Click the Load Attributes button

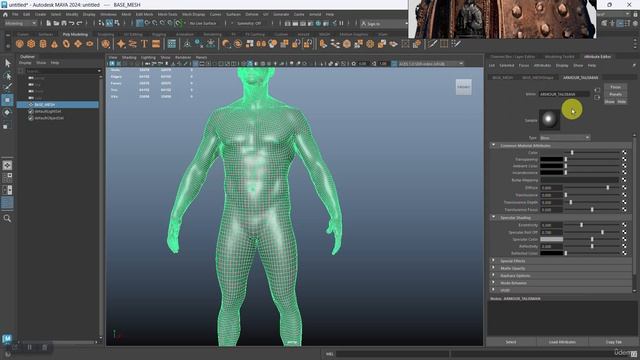click(x=562, y=342)
